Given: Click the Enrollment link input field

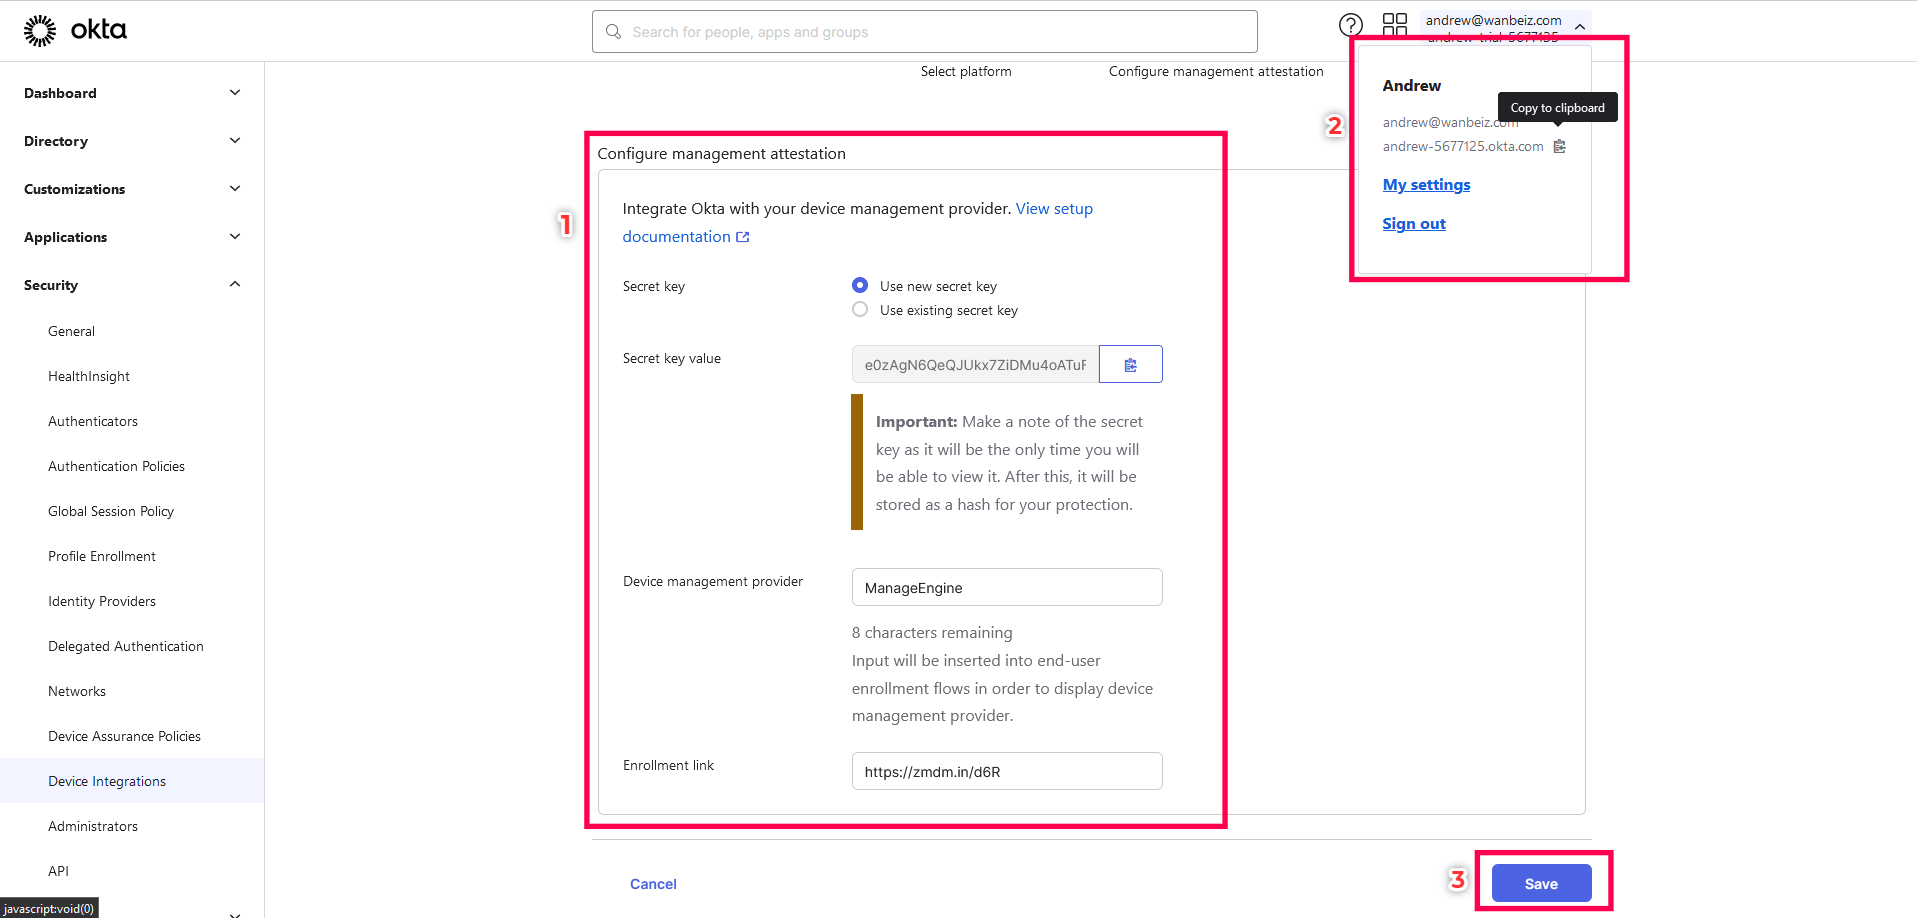Looking at the screenshot, I should (x=1007, y=771).
